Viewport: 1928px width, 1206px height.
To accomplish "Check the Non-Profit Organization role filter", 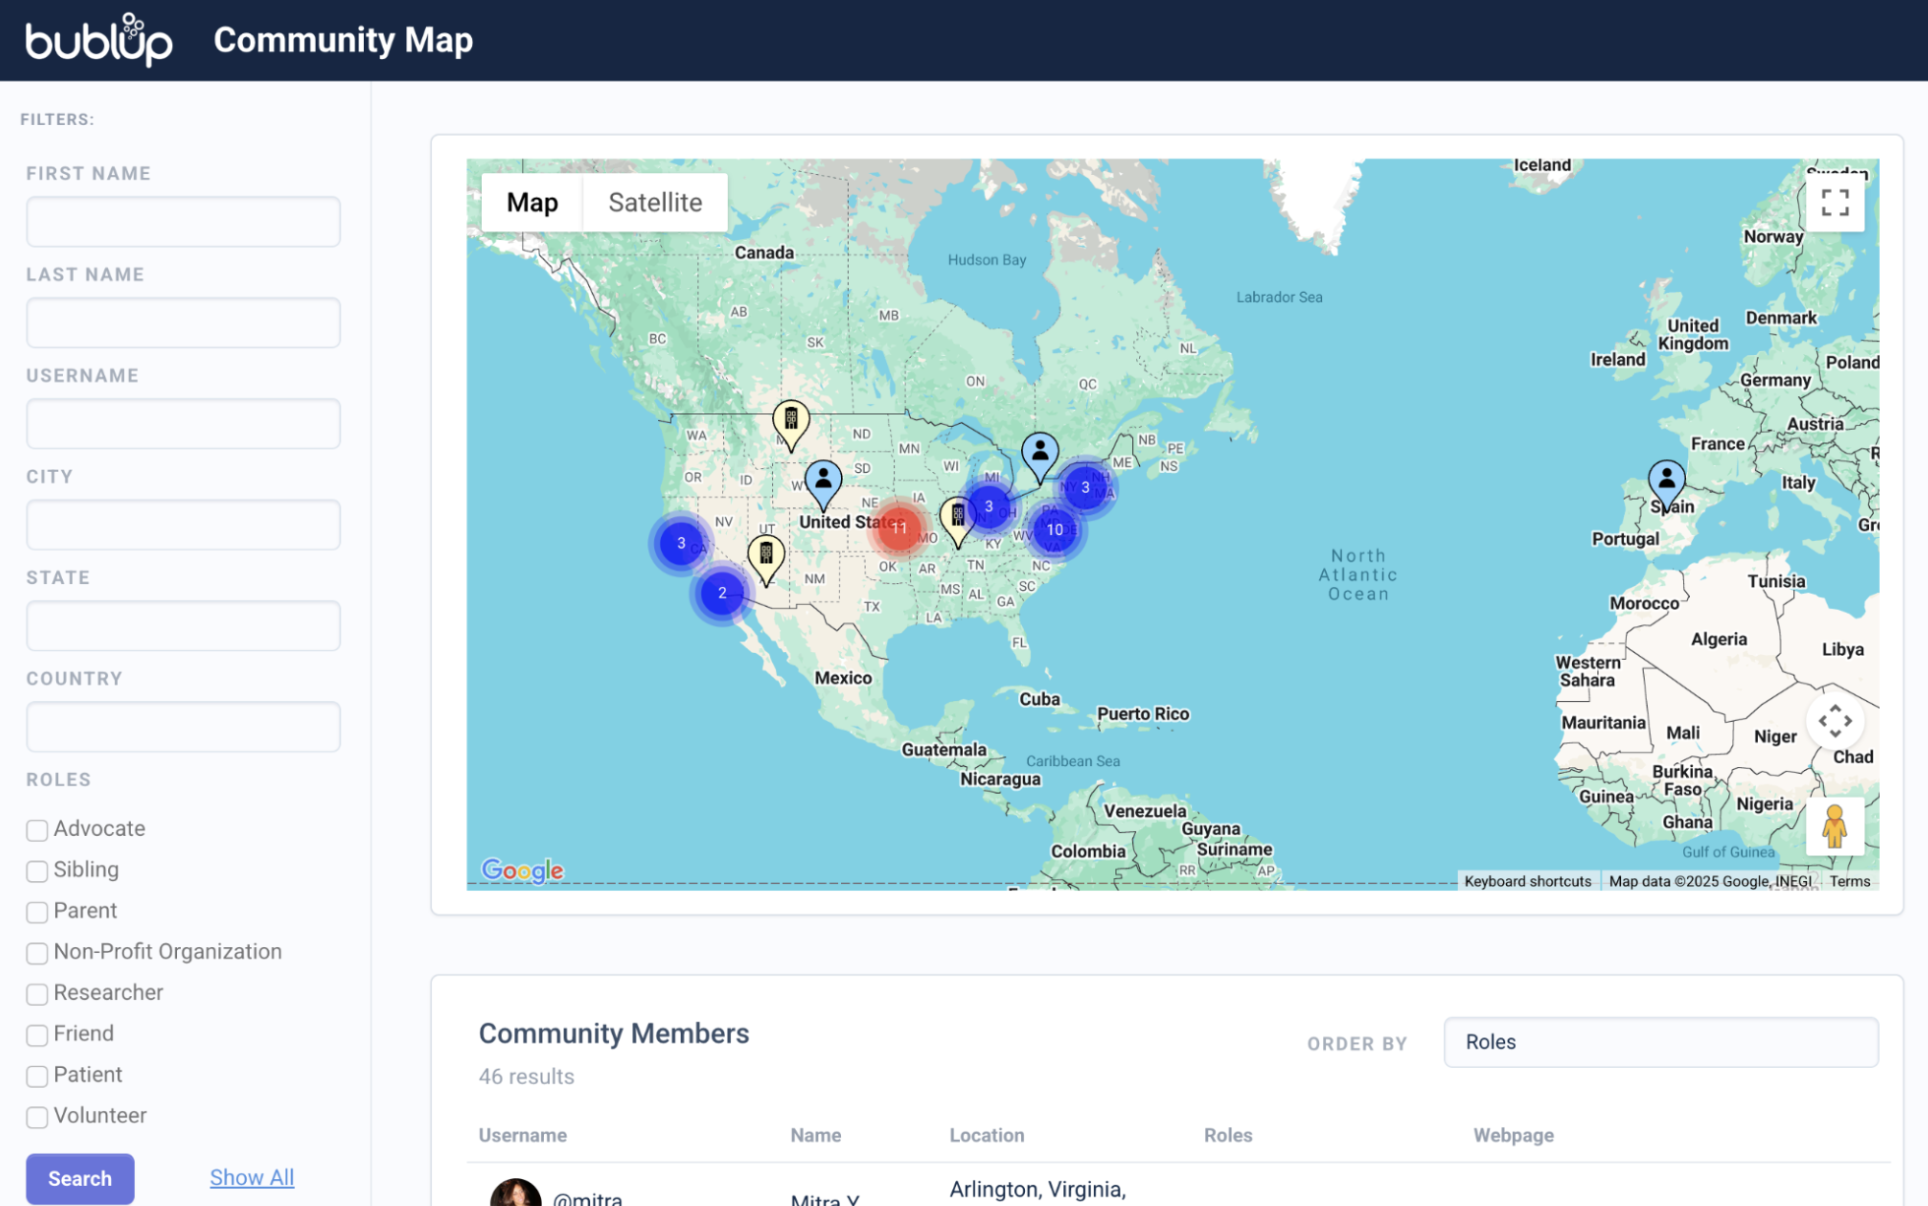I will [37, 953].
